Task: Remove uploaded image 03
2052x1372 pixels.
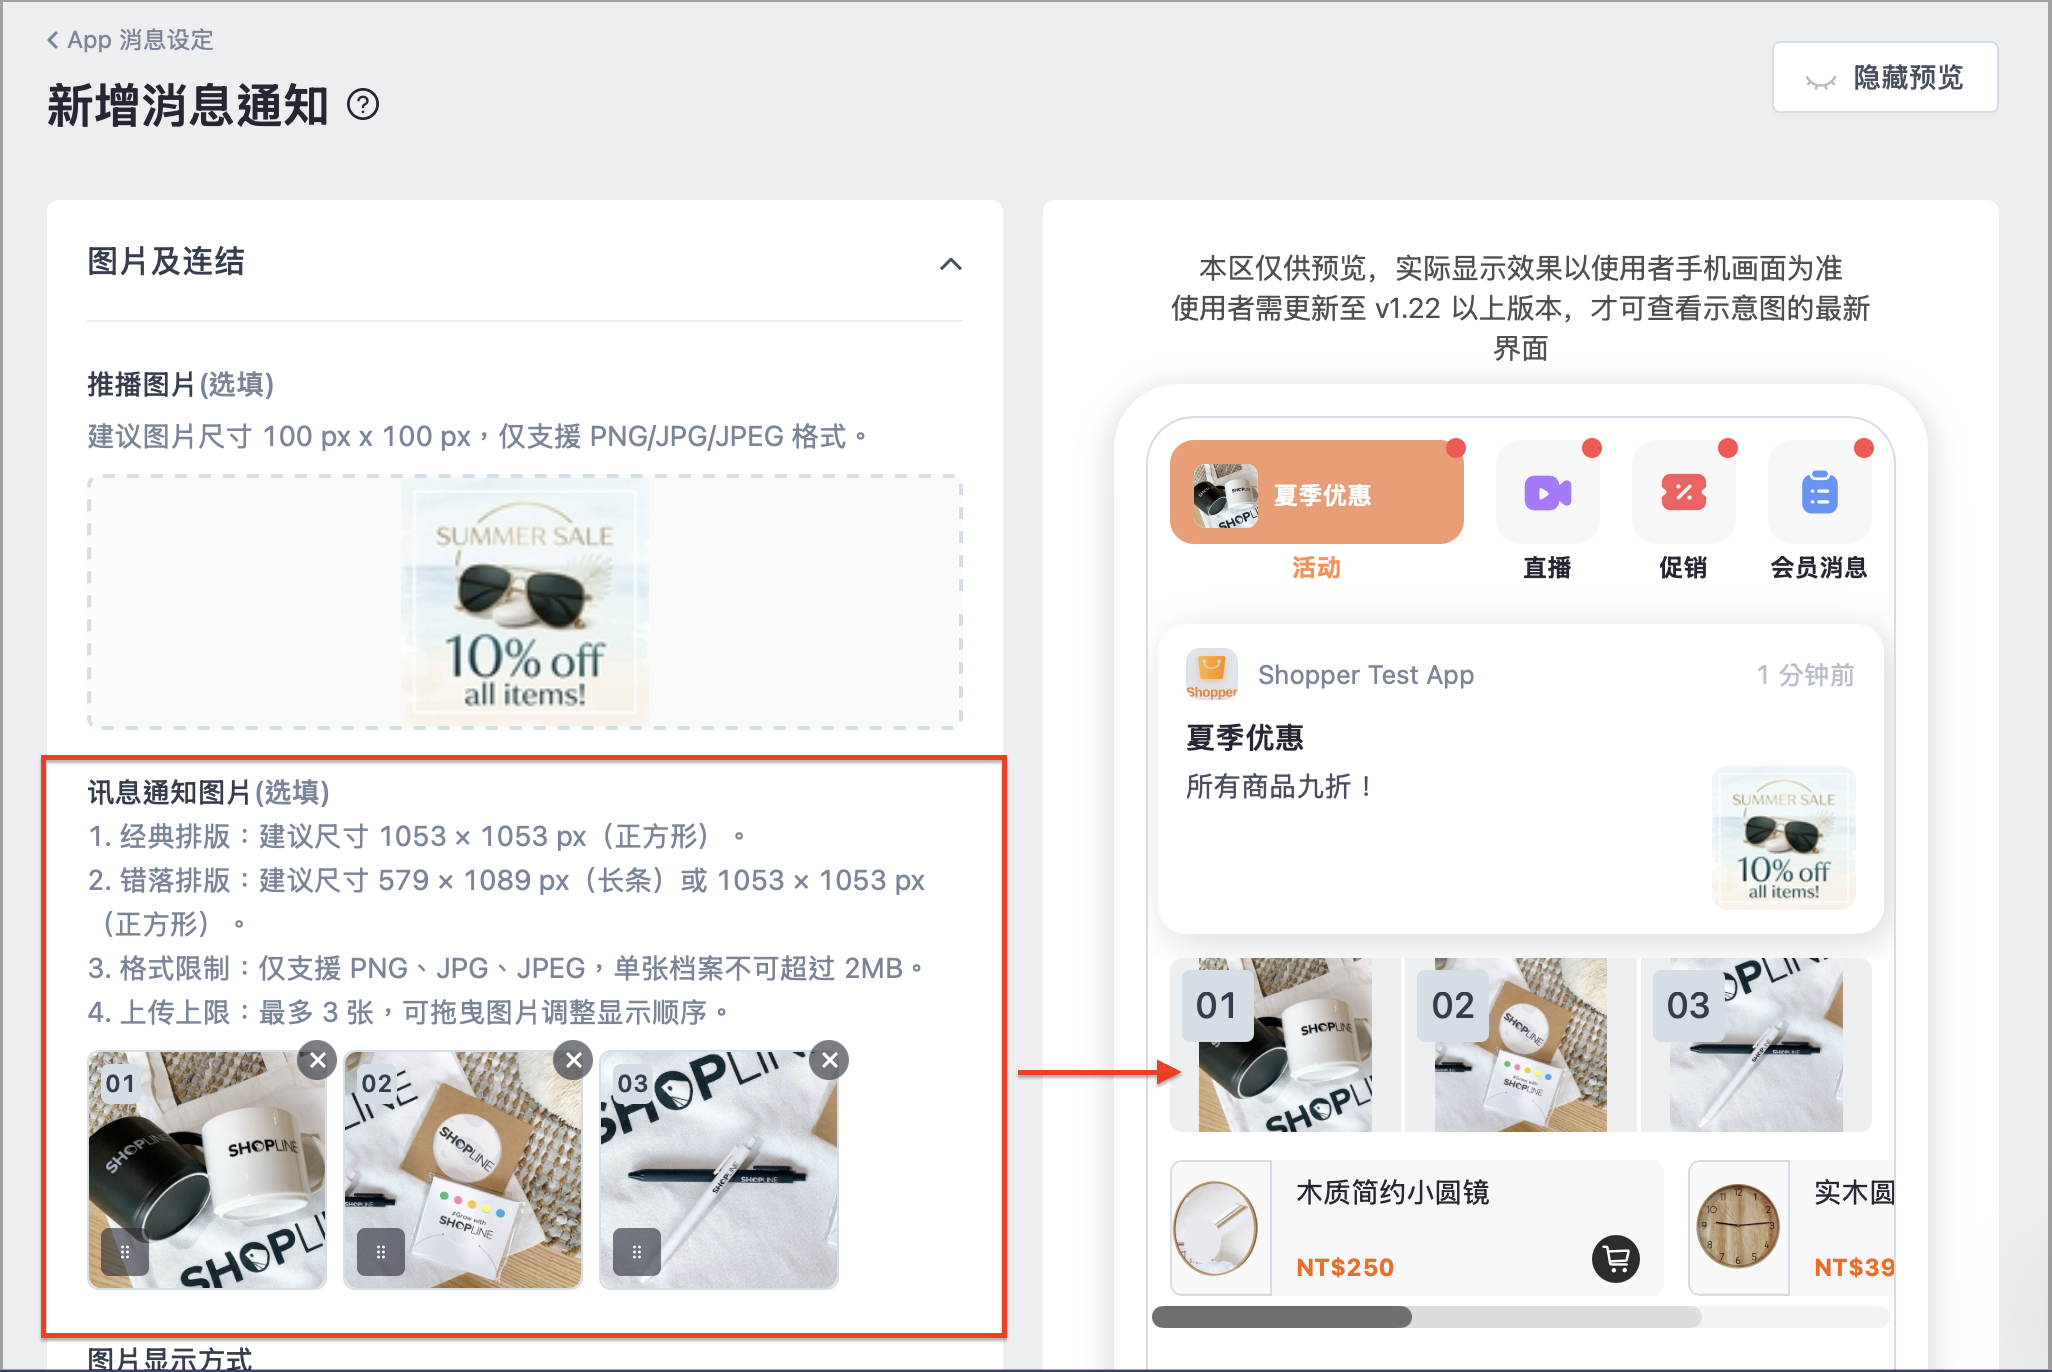Action: click(x=829, y=1060)
